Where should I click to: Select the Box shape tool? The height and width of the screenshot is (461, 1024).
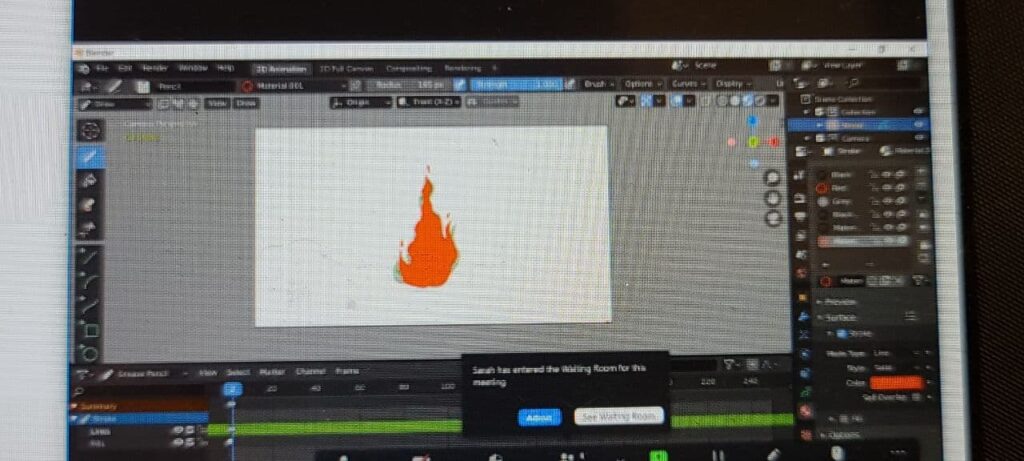tap(90, 329)
